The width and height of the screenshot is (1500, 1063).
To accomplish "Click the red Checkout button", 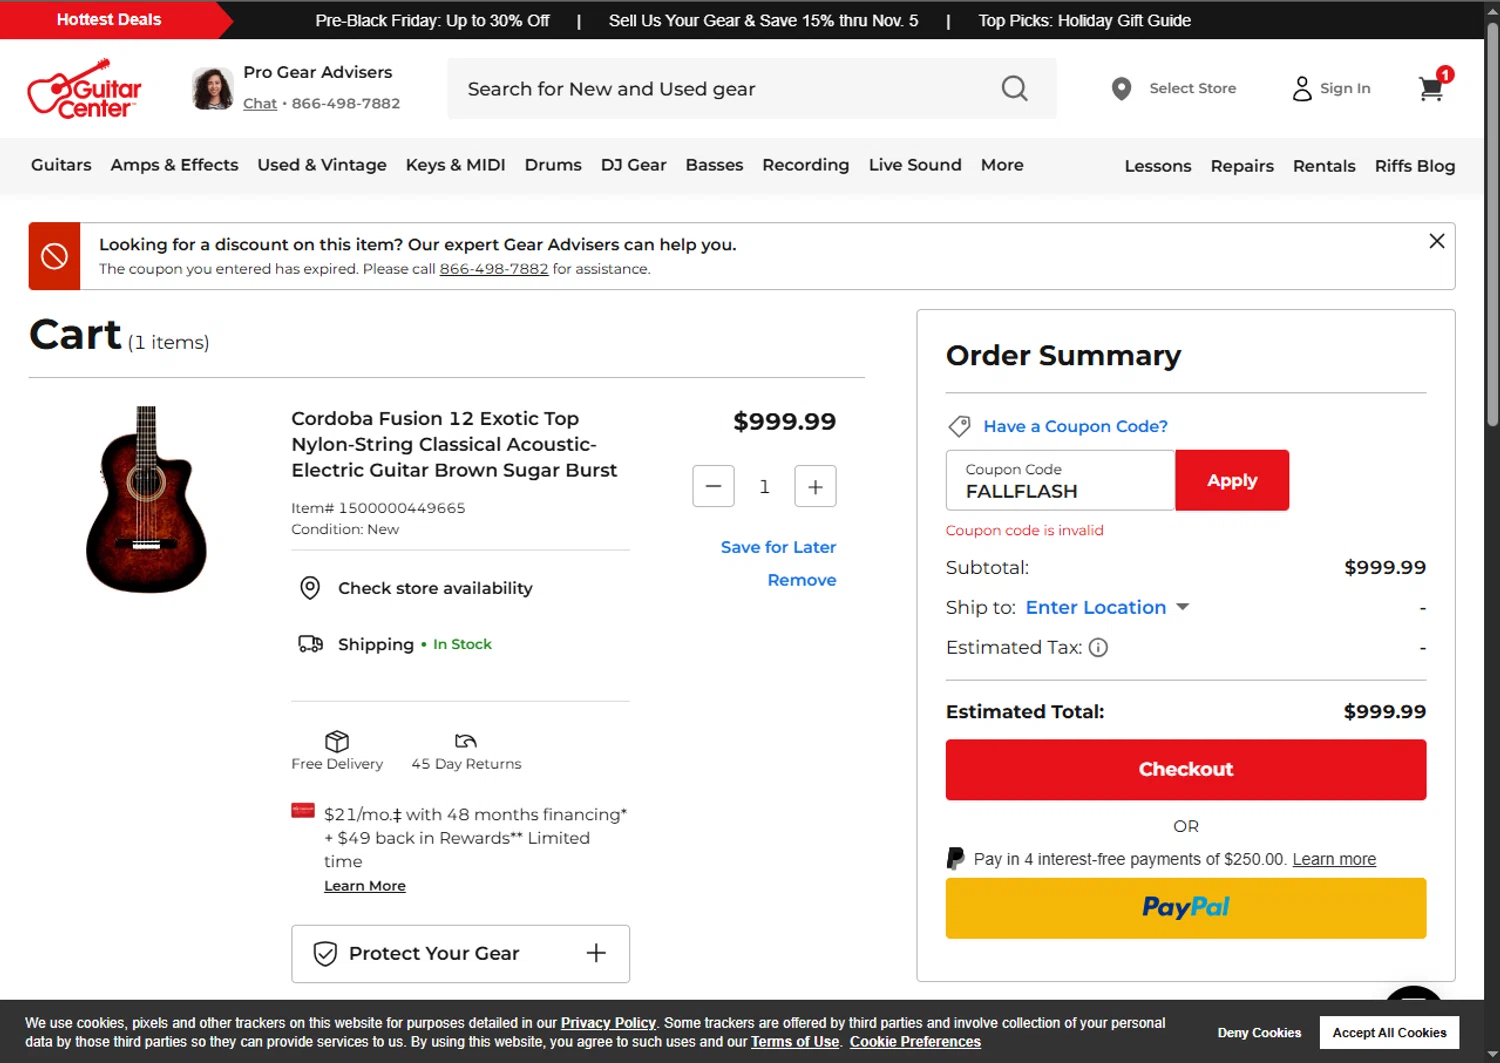I will (1185, 769).
